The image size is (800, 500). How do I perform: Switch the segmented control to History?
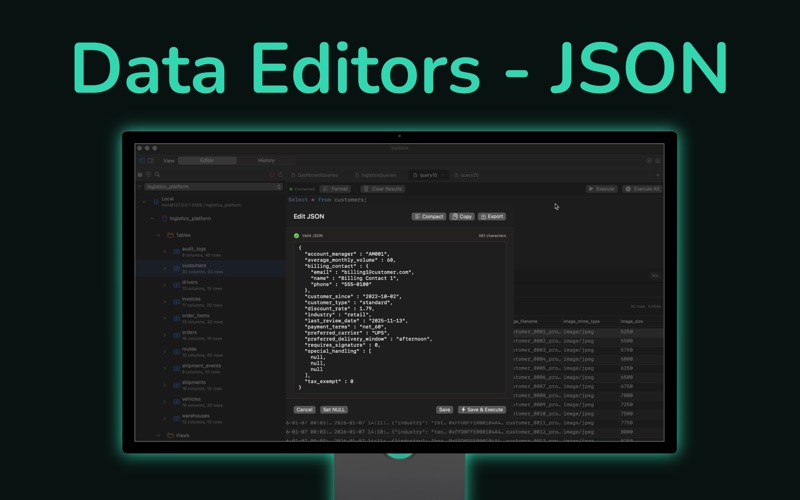266,160
